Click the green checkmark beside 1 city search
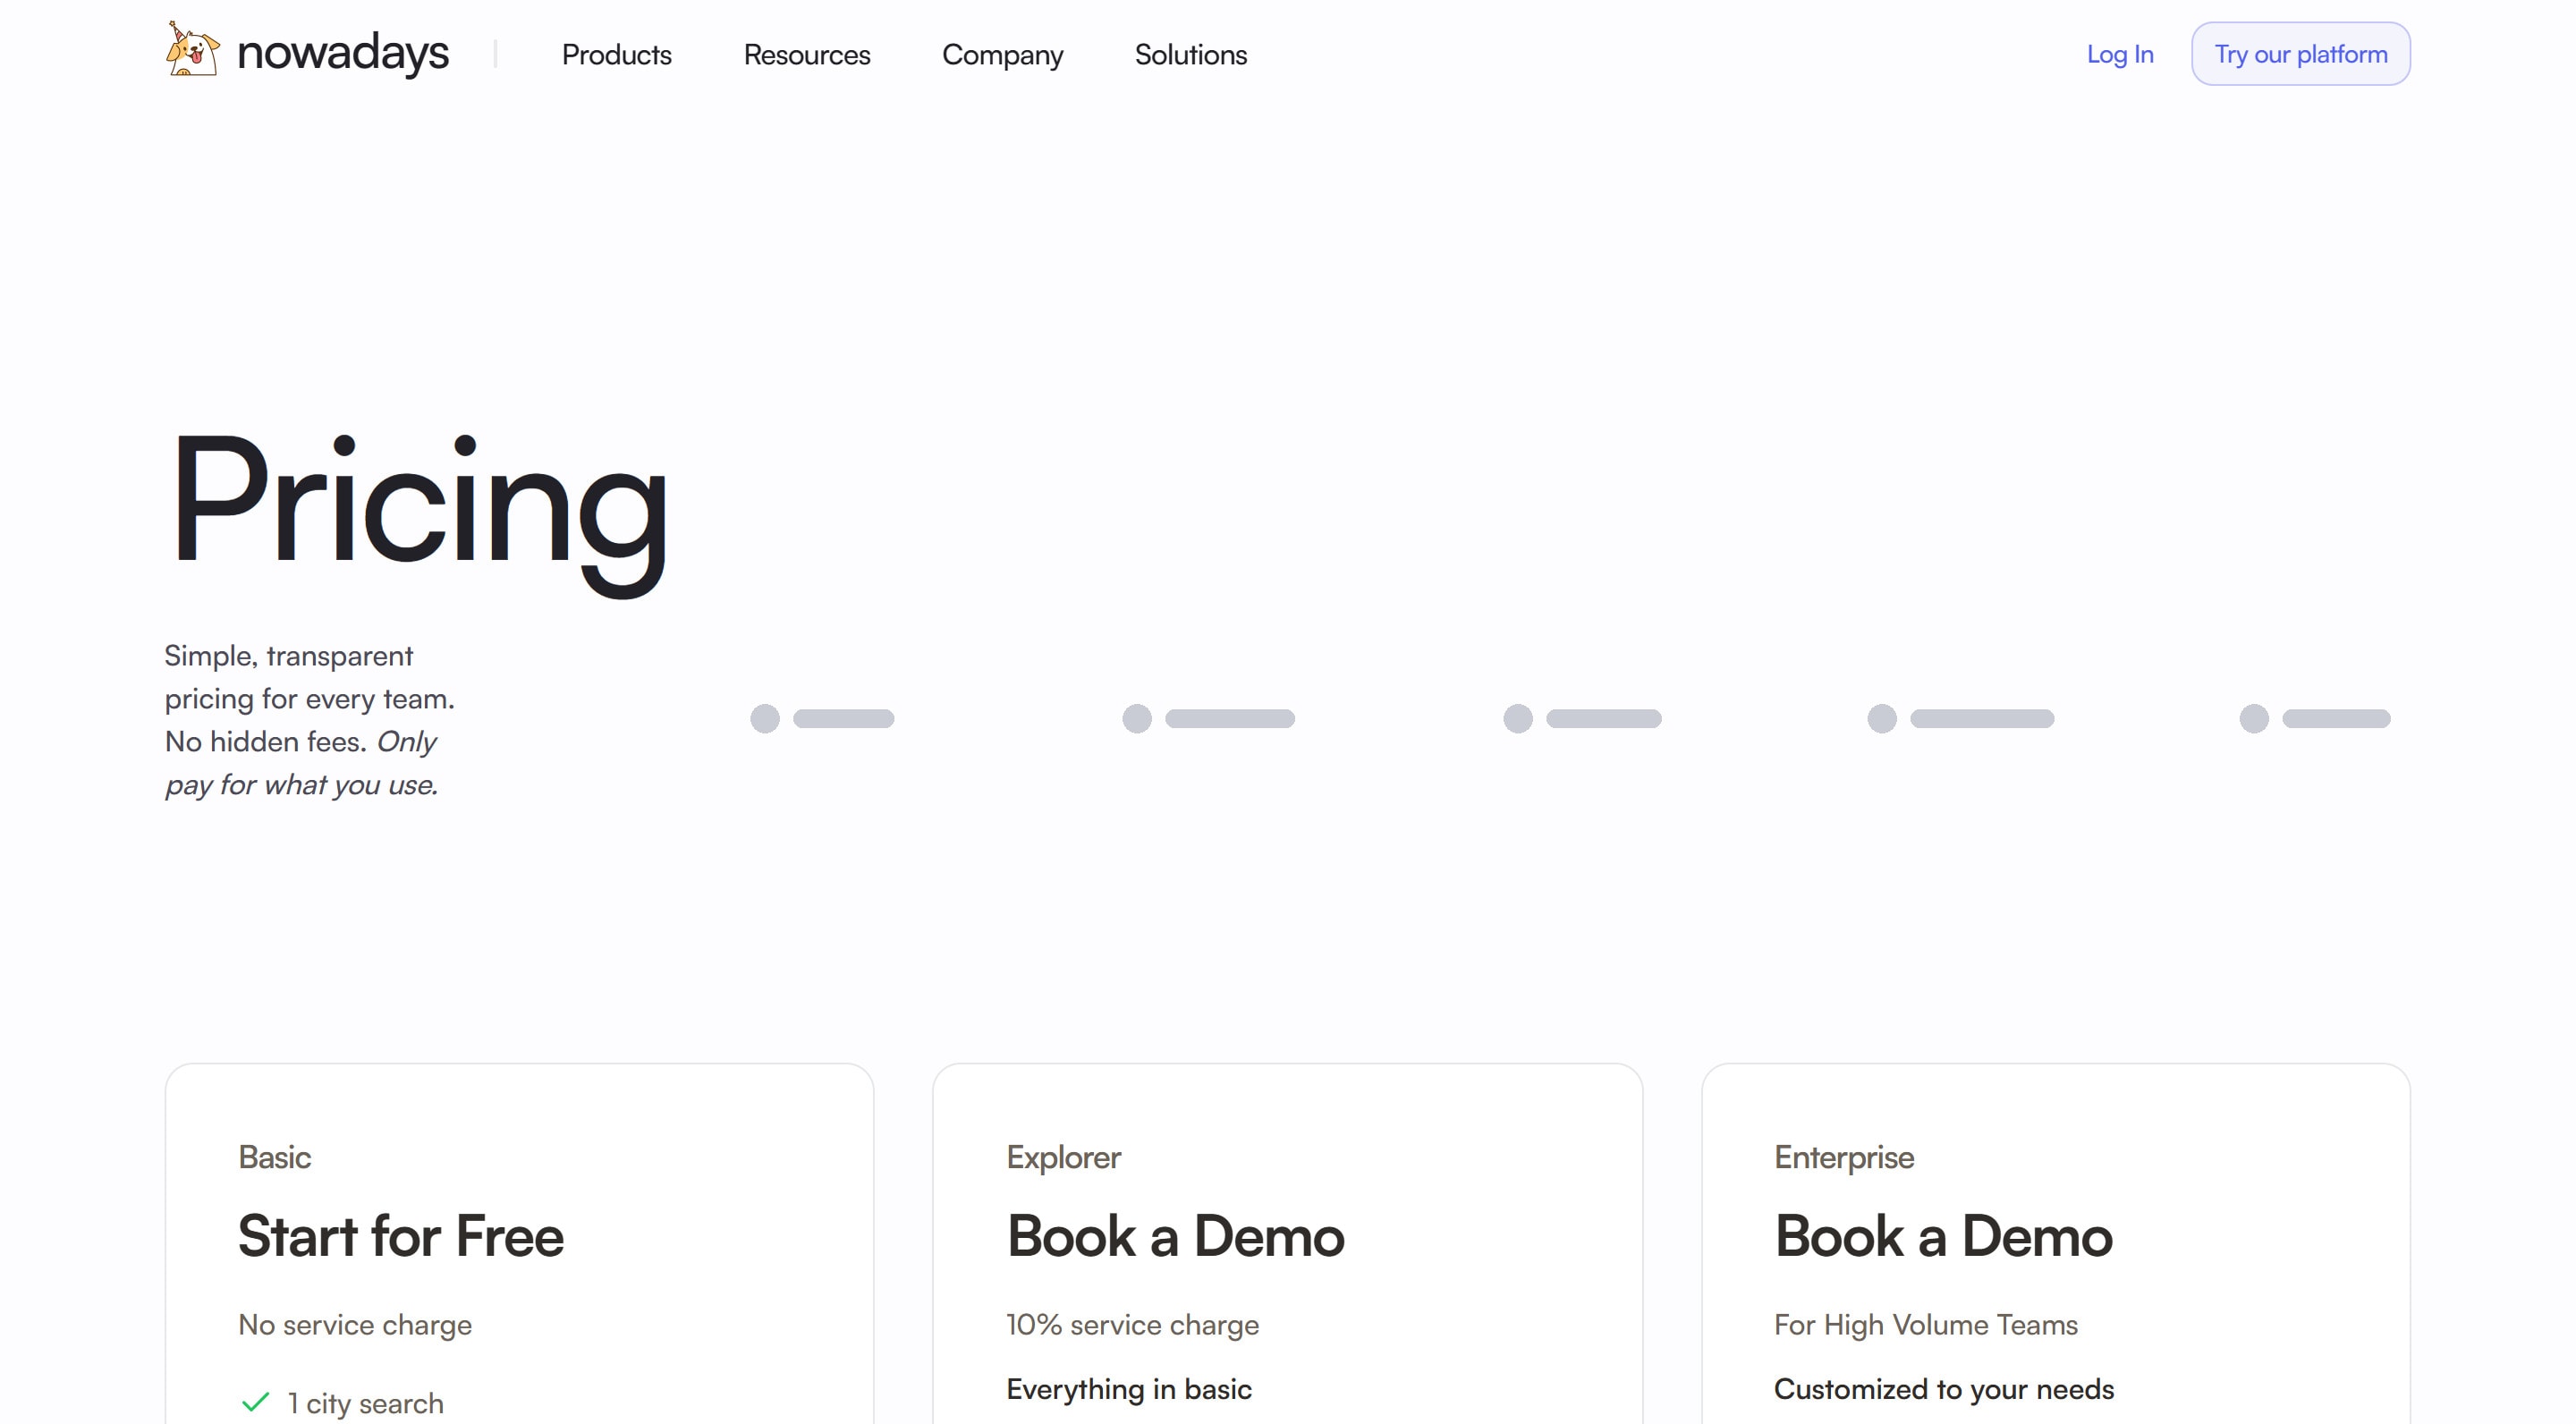 coord(256,1402)
